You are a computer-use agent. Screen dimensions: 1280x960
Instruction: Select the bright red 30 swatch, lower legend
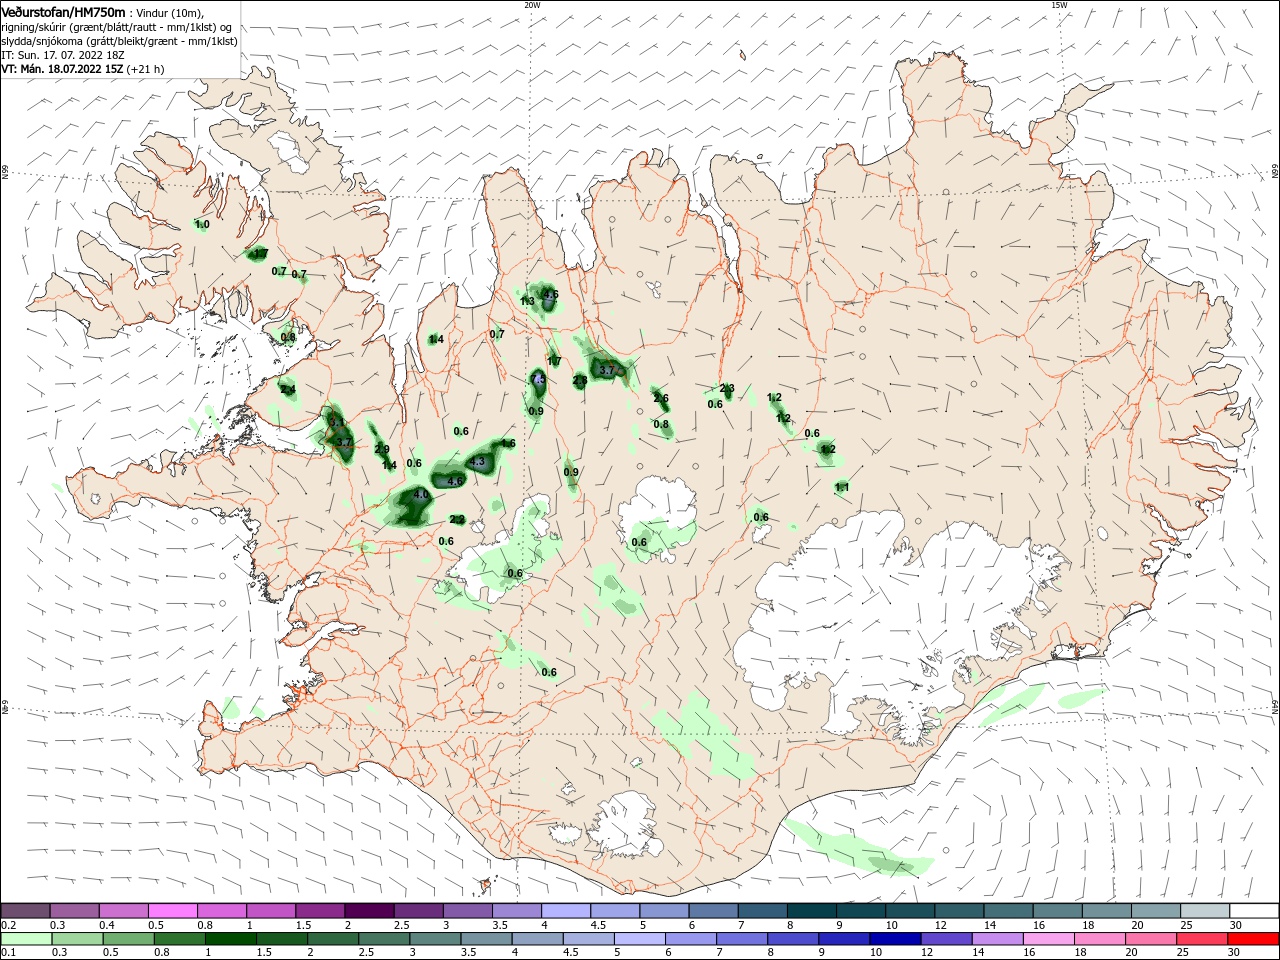coord(1254,939)
